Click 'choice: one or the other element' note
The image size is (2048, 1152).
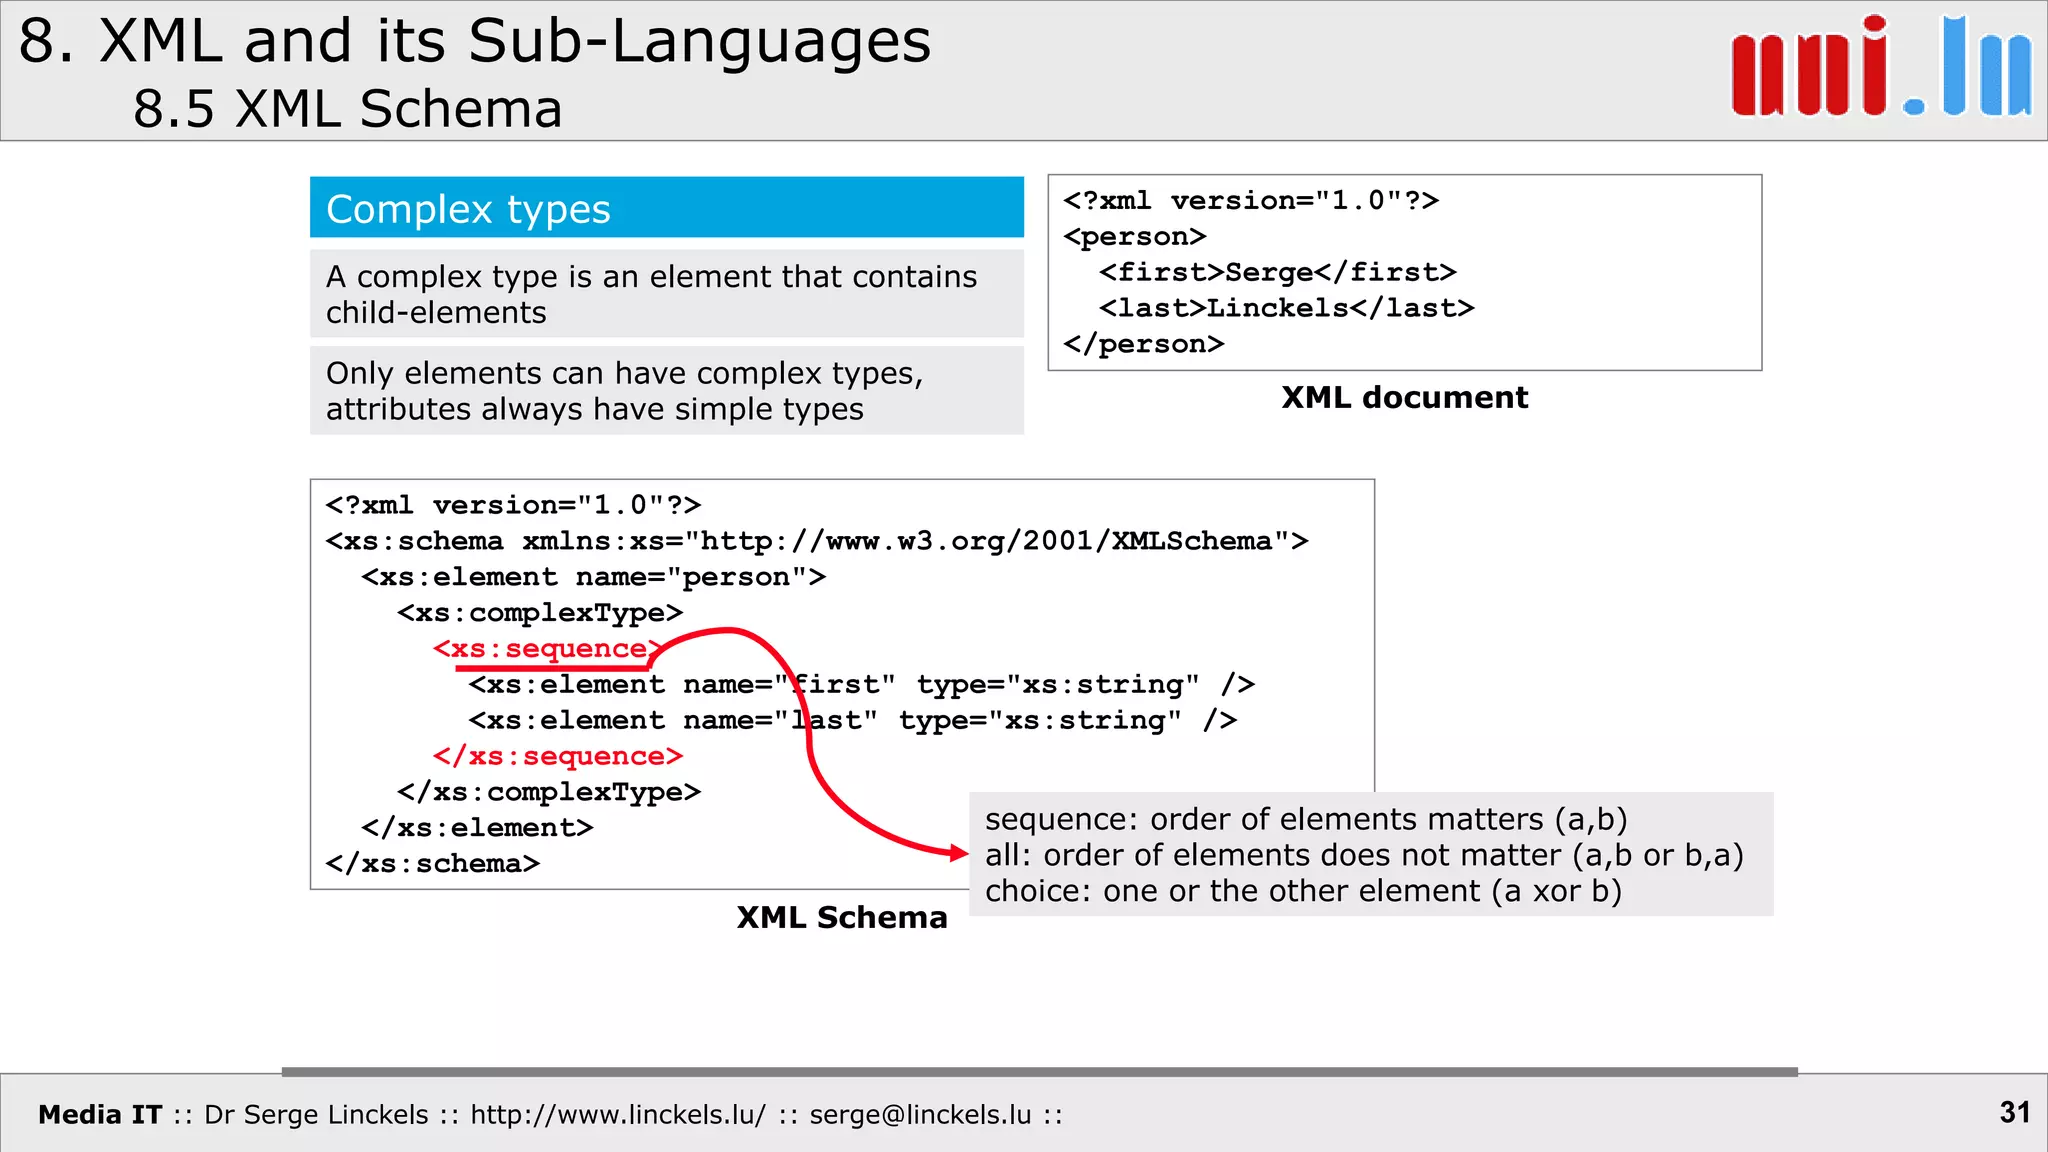[1303, 891]
